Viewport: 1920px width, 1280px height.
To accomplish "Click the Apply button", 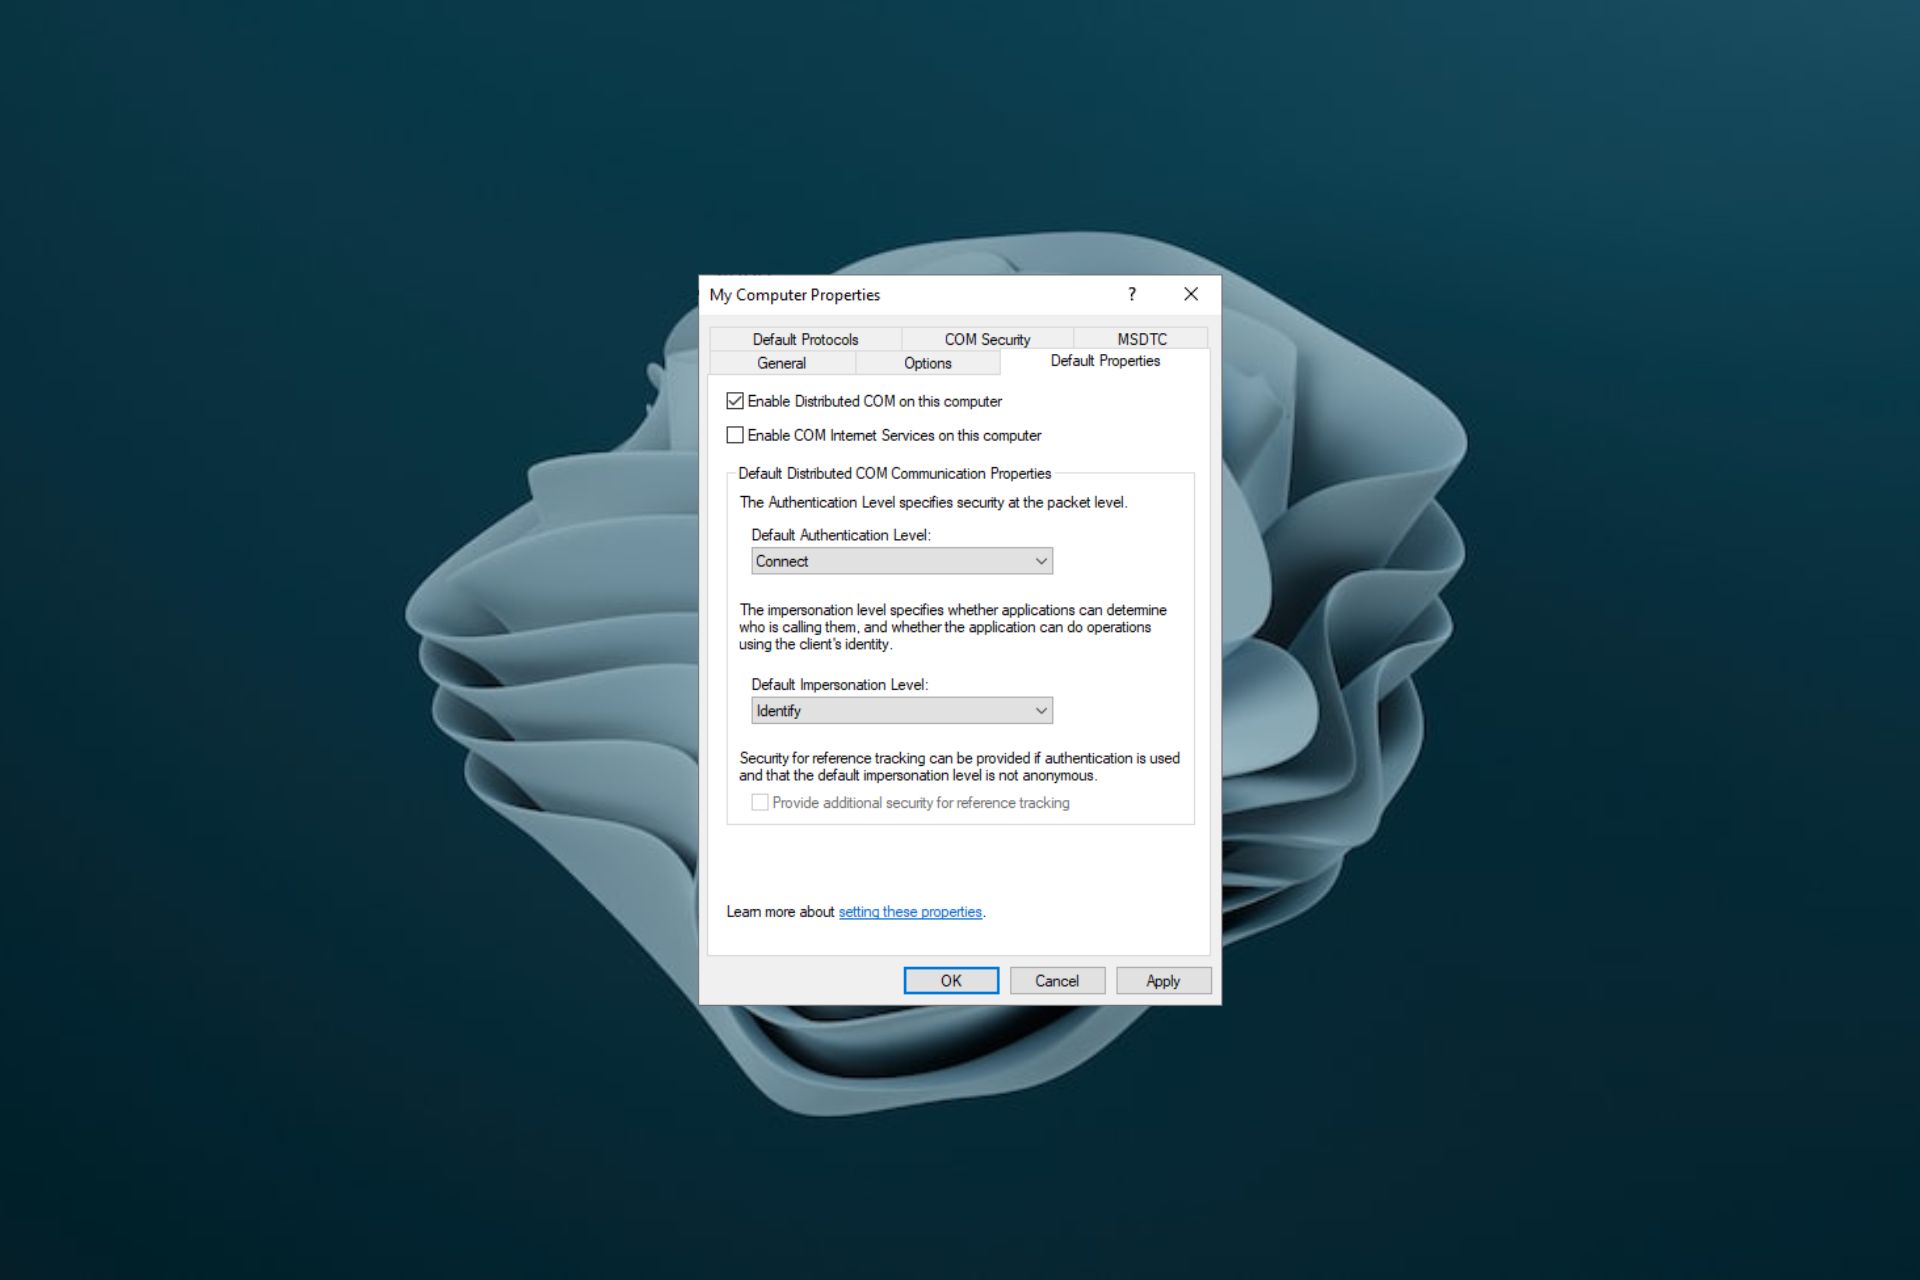I will (1163, 980).
